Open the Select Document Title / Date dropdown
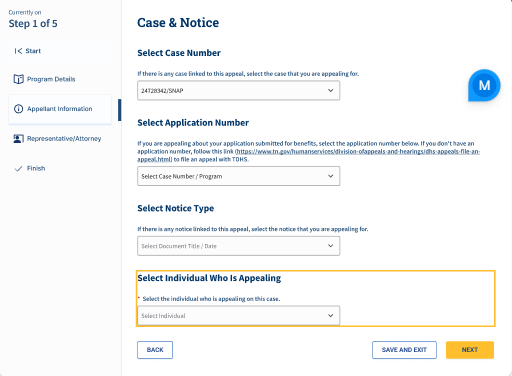This screenshot has width=512, height=376. point(238,246)
